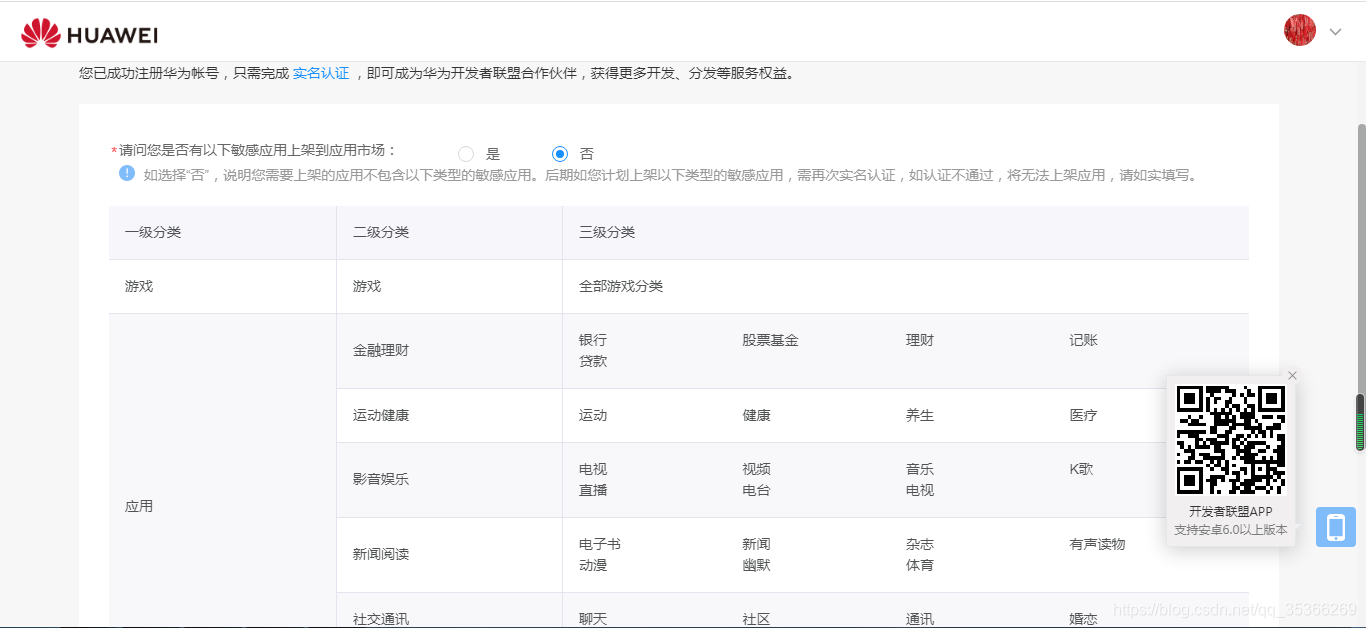The width and height of the screenshot is (1366, 628).
Task: Click the 医疗 entry
Action: (1083, 415)
